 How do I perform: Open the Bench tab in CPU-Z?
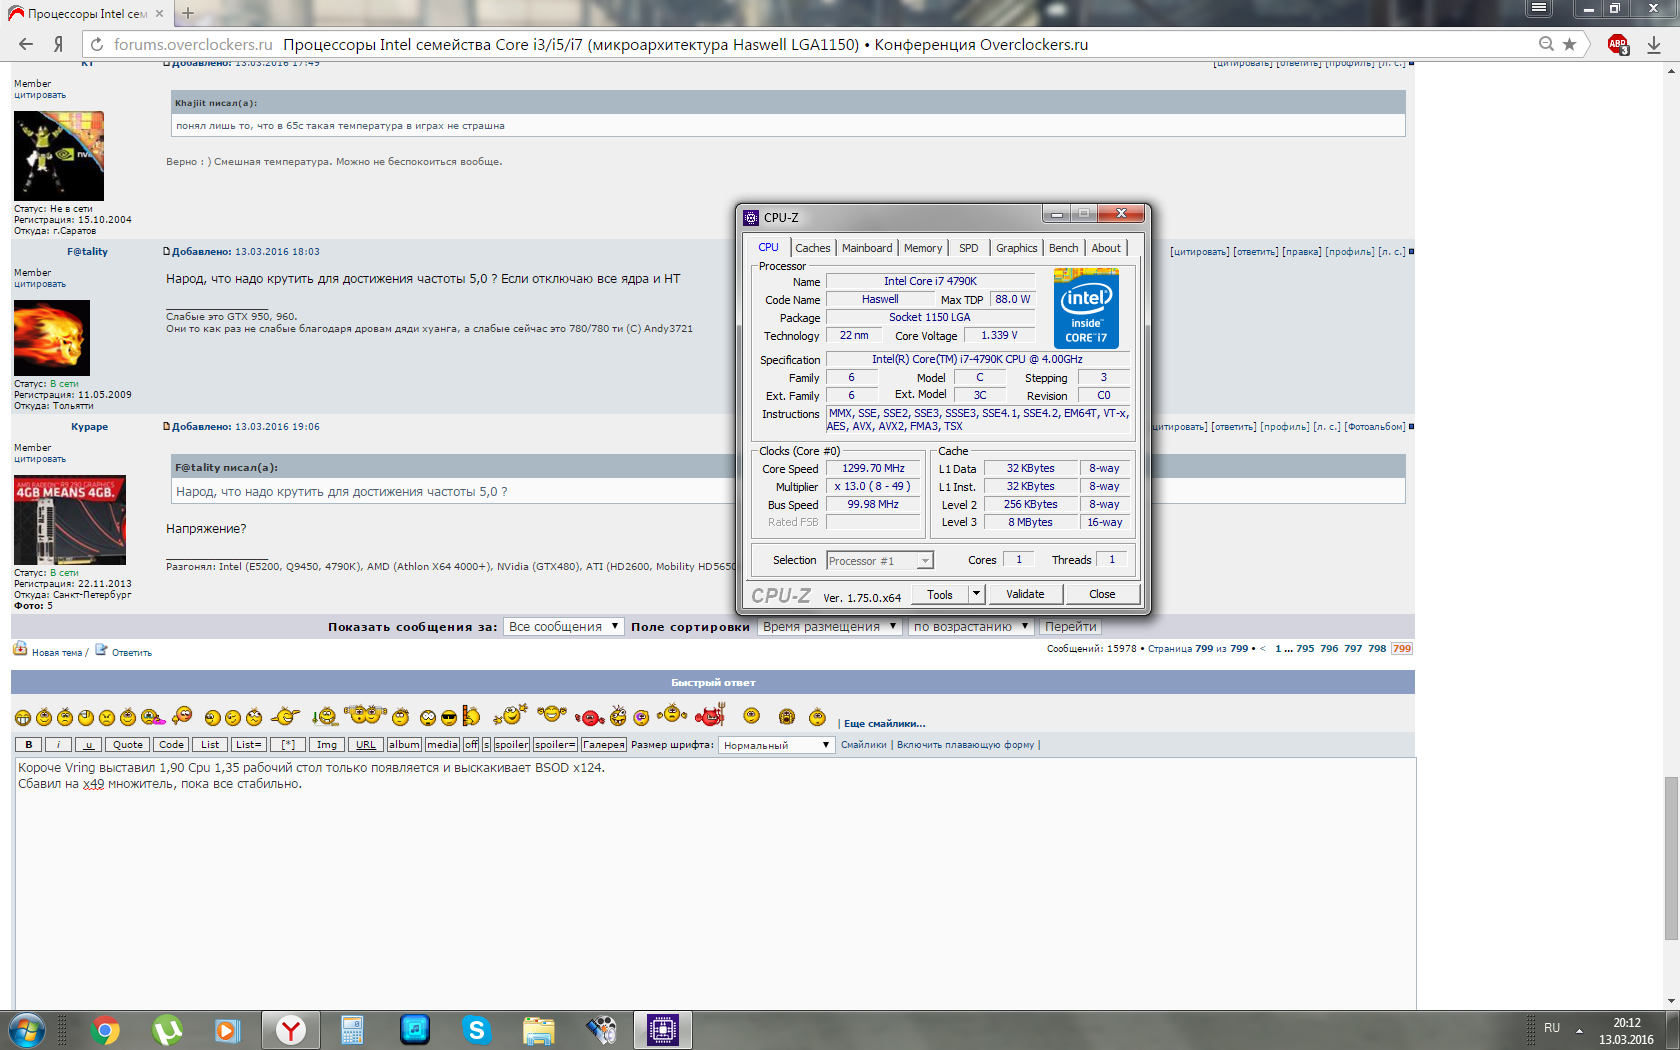coord(1064,248)
